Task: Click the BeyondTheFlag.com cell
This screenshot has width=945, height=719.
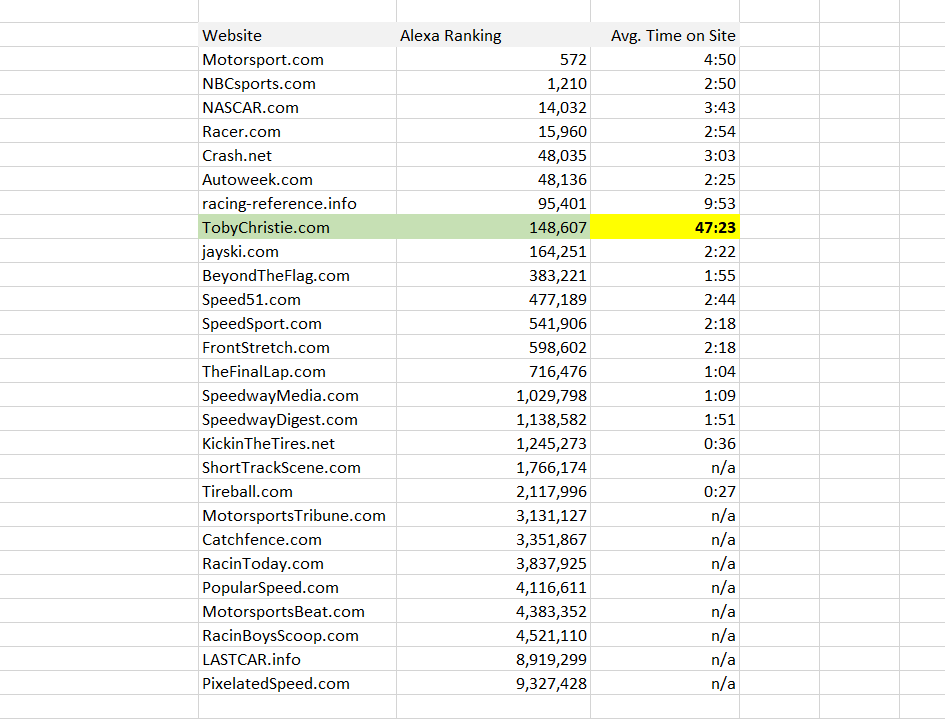Action: tap(297, 275)
